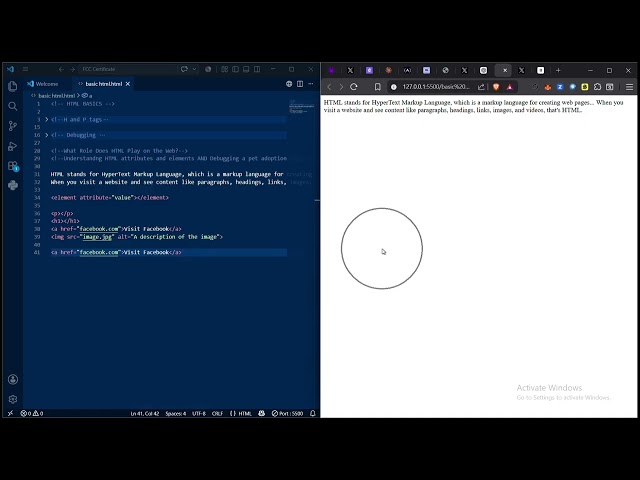Open the Source Control view

(13, 126)
